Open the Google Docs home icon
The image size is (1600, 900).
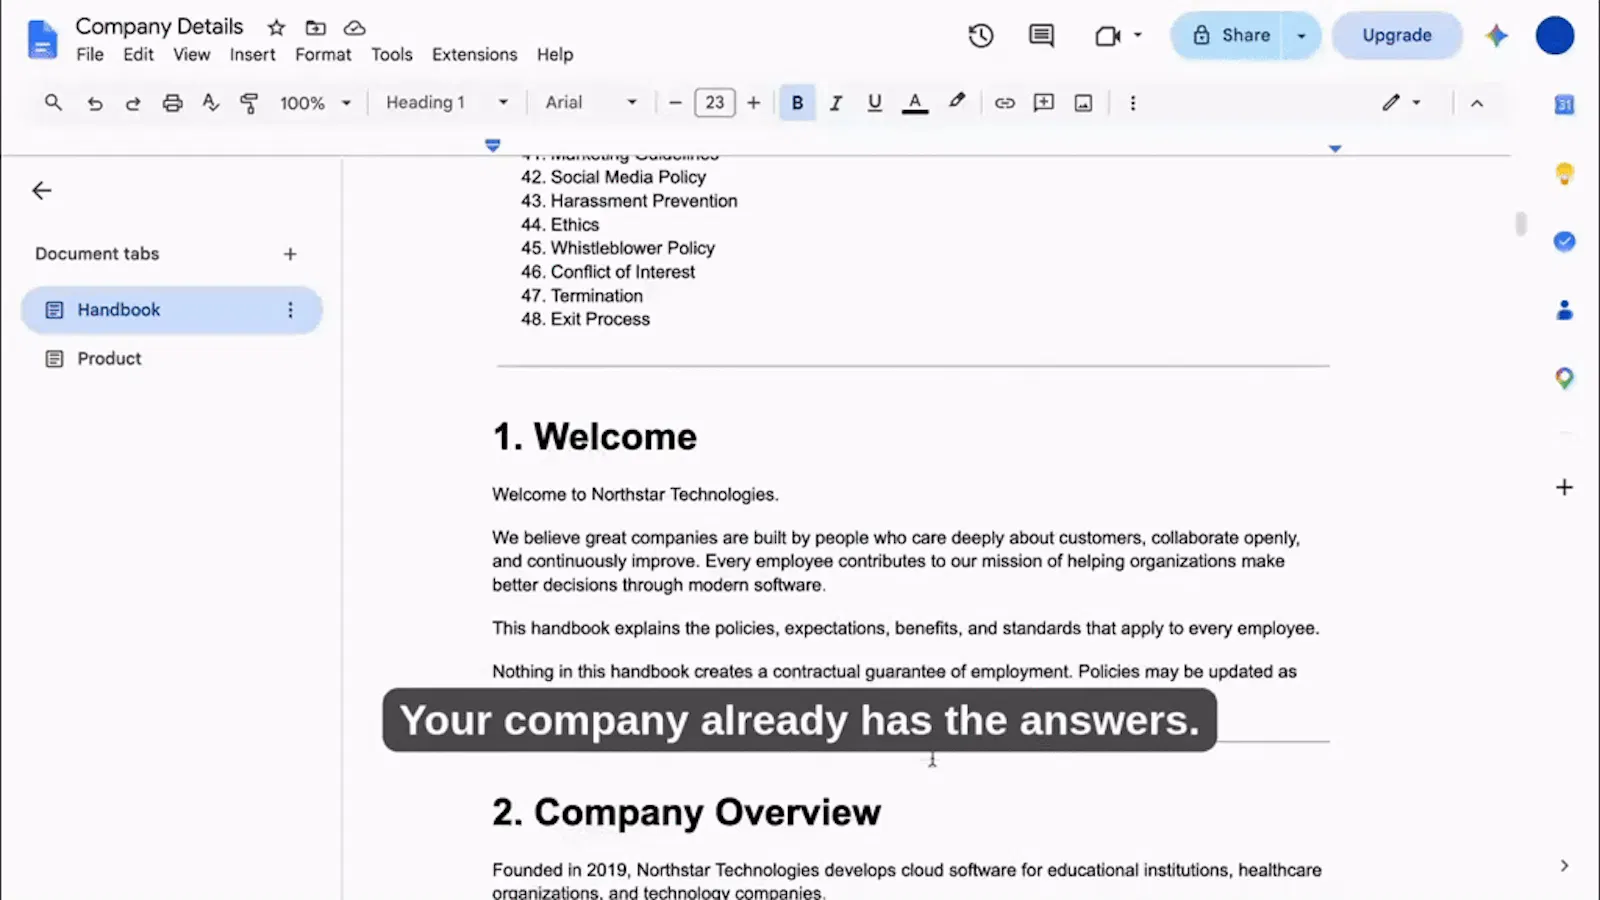[42, 39]
